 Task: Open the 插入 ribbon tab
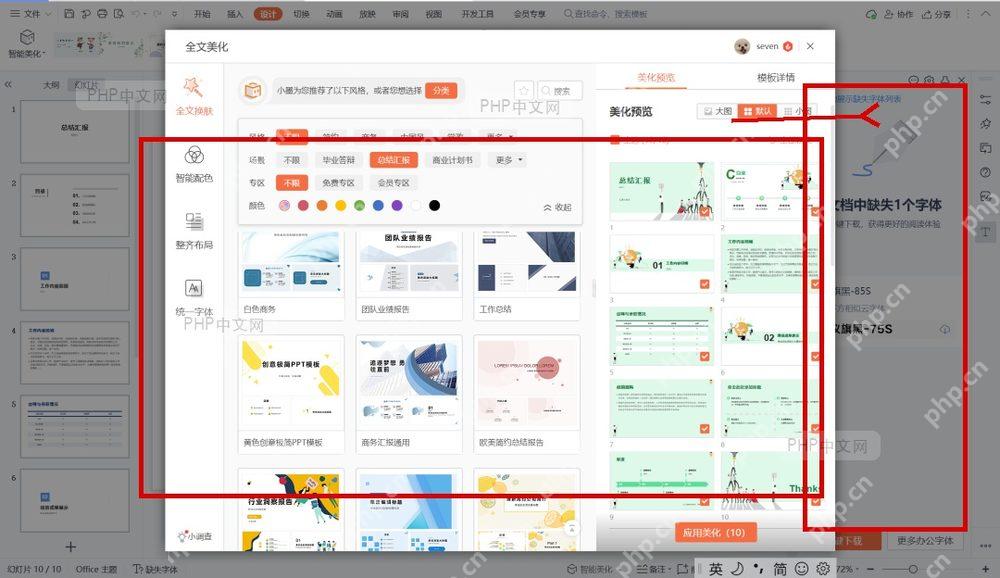[x=235, y=13]
